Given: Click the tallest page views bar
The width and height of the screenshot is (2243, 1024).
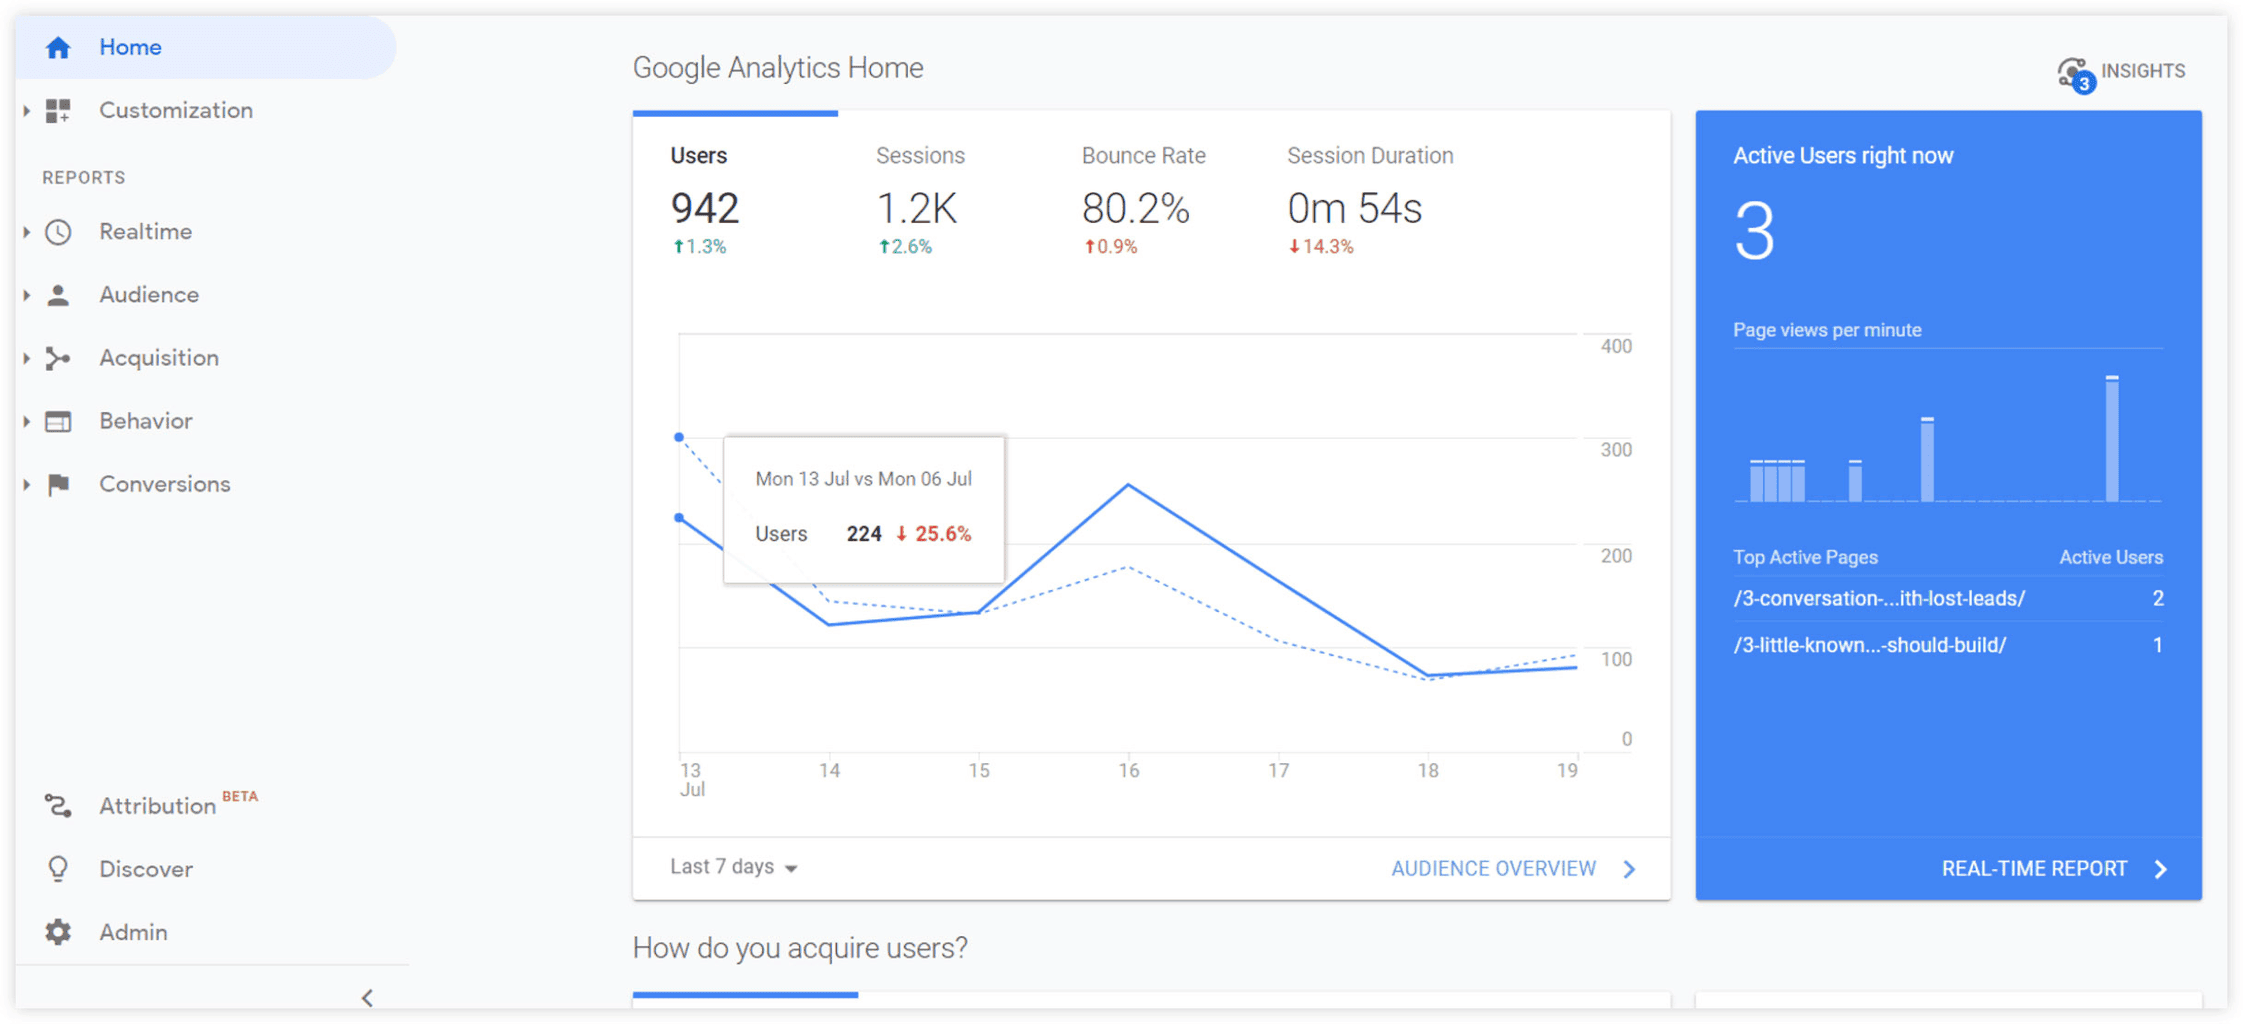Looking at the screenshot, I should click(2111, 438).
